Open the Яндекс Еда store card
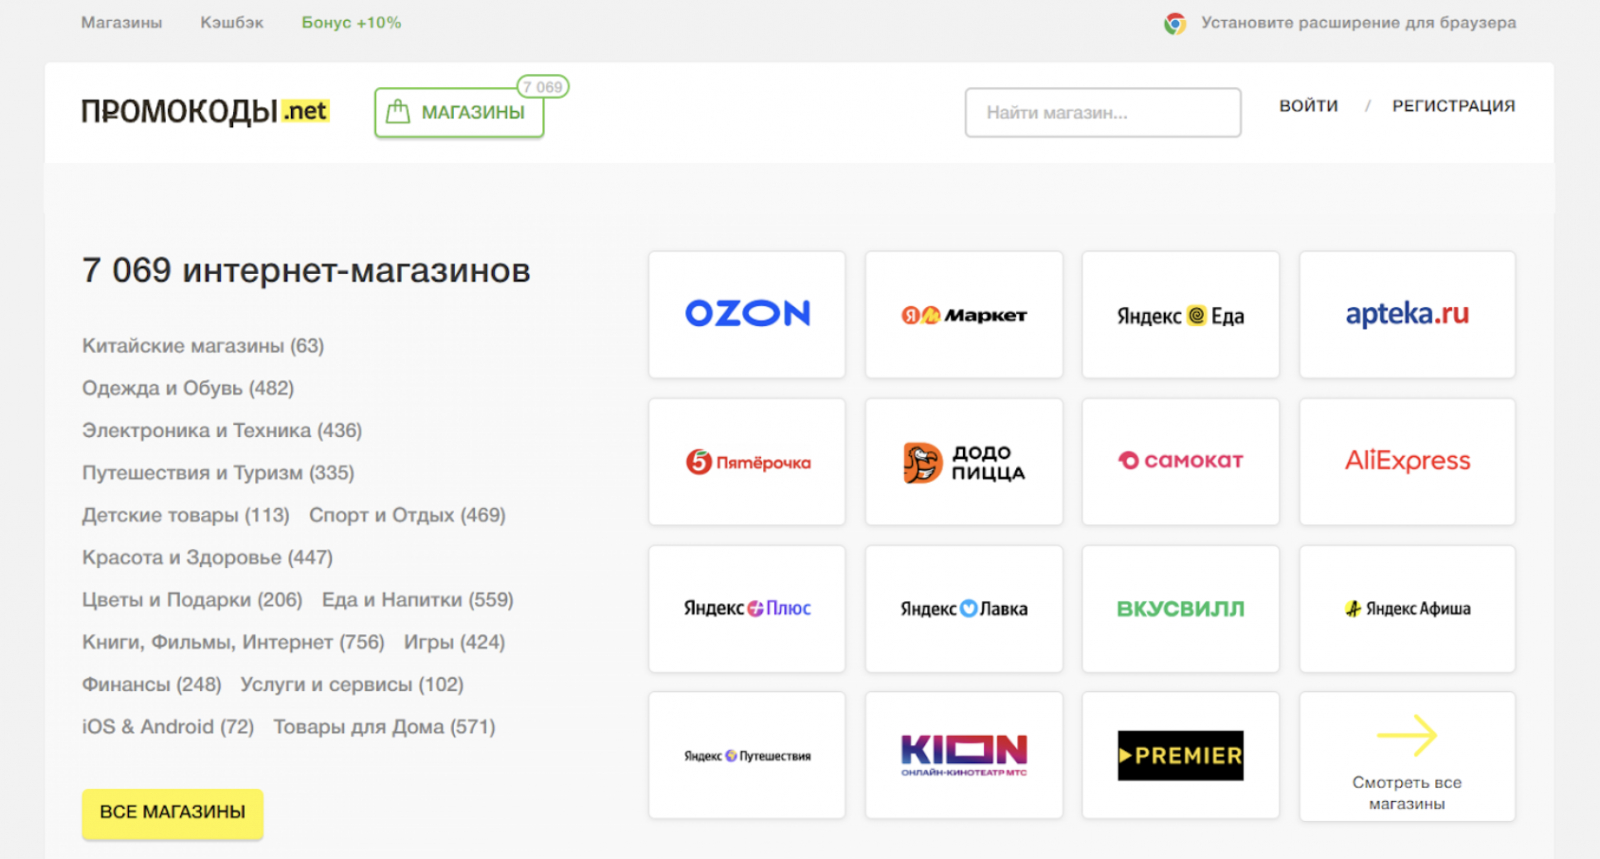The image size is (1600, 859). (x=1181, y=314)
